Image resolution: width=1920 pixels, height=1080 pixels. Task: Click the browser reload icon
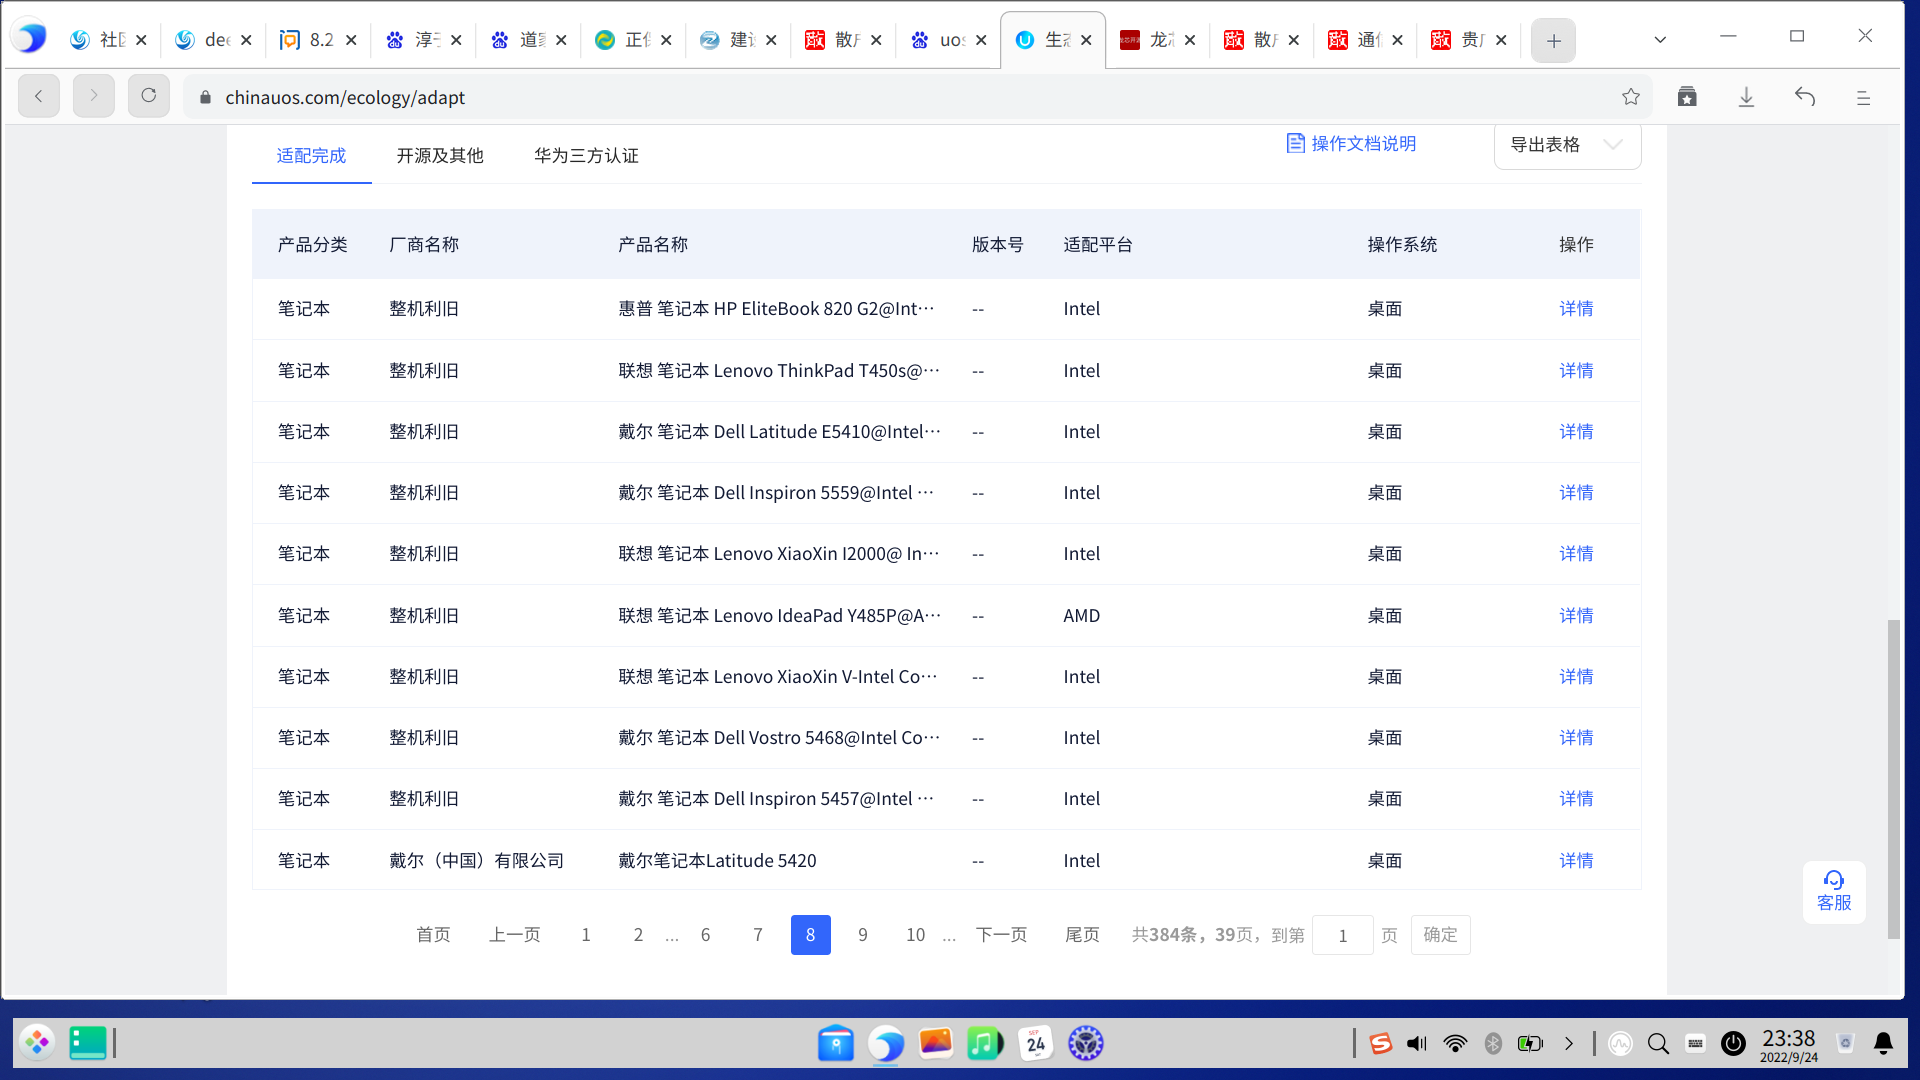[x=148, y=96]
